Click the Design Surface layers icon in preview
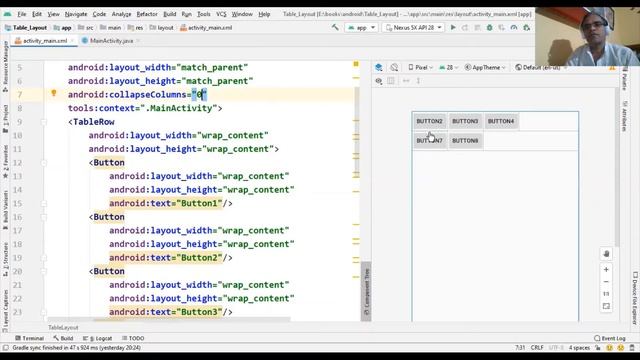 (x=379, y=67)
